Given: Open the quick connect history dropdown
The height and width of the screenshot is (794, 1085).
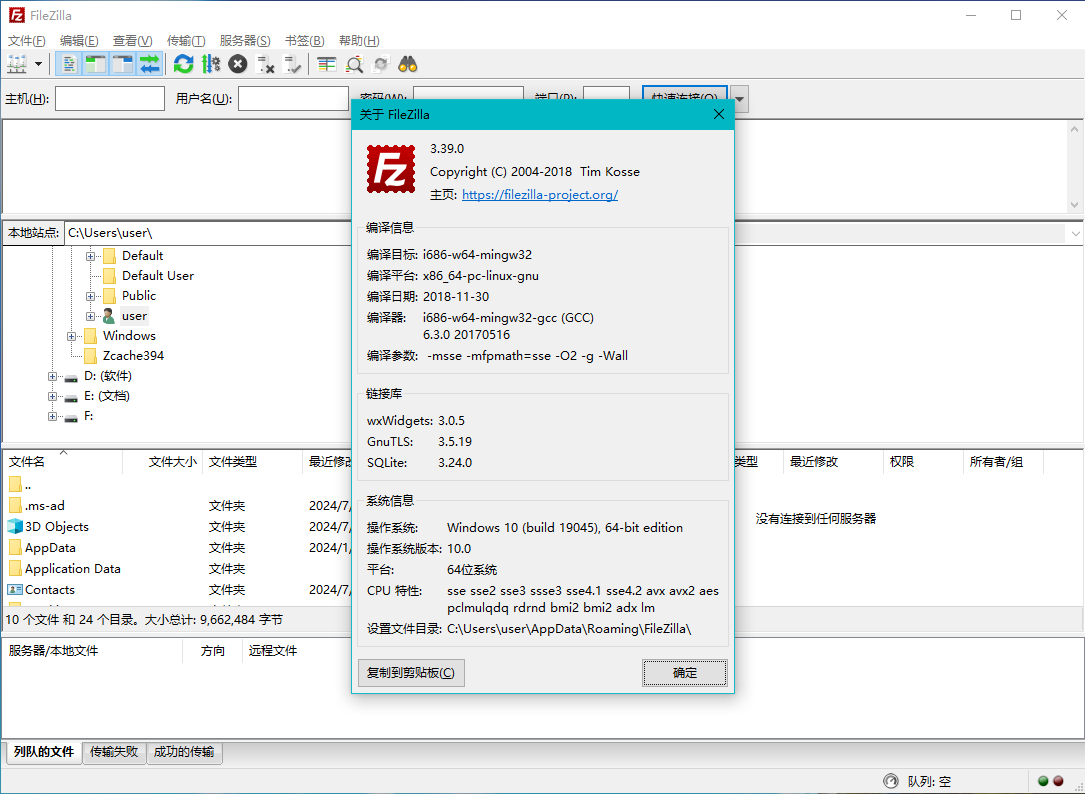Looking at the screenshot, I should [x=739, y=98].
